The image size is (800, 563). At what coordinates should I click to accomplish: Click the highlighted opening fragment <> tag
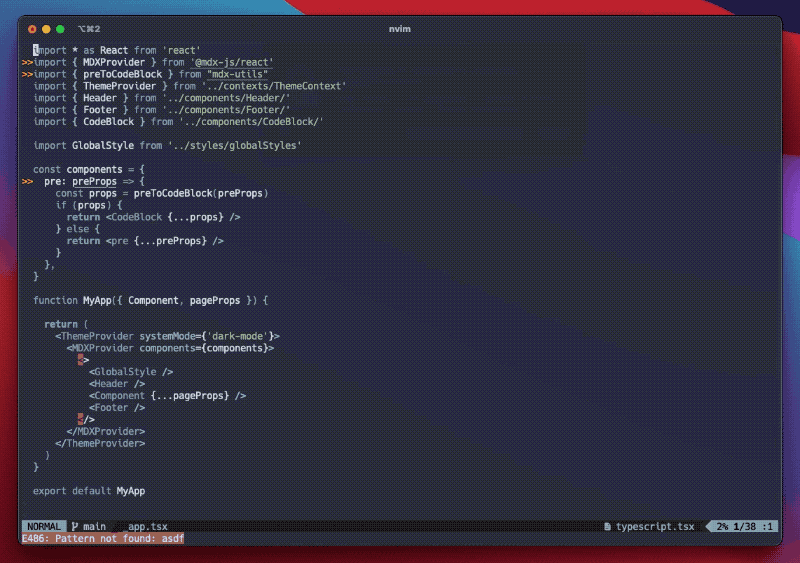83,360
